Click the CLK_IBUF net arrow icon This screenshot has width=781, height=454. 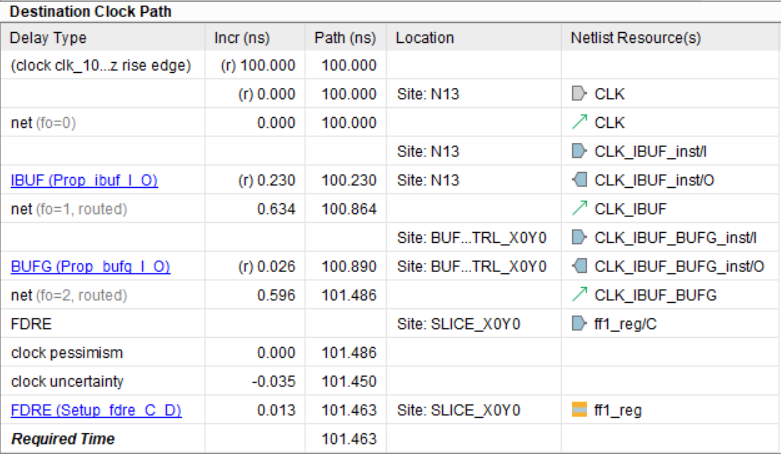(x=578, y=210)
